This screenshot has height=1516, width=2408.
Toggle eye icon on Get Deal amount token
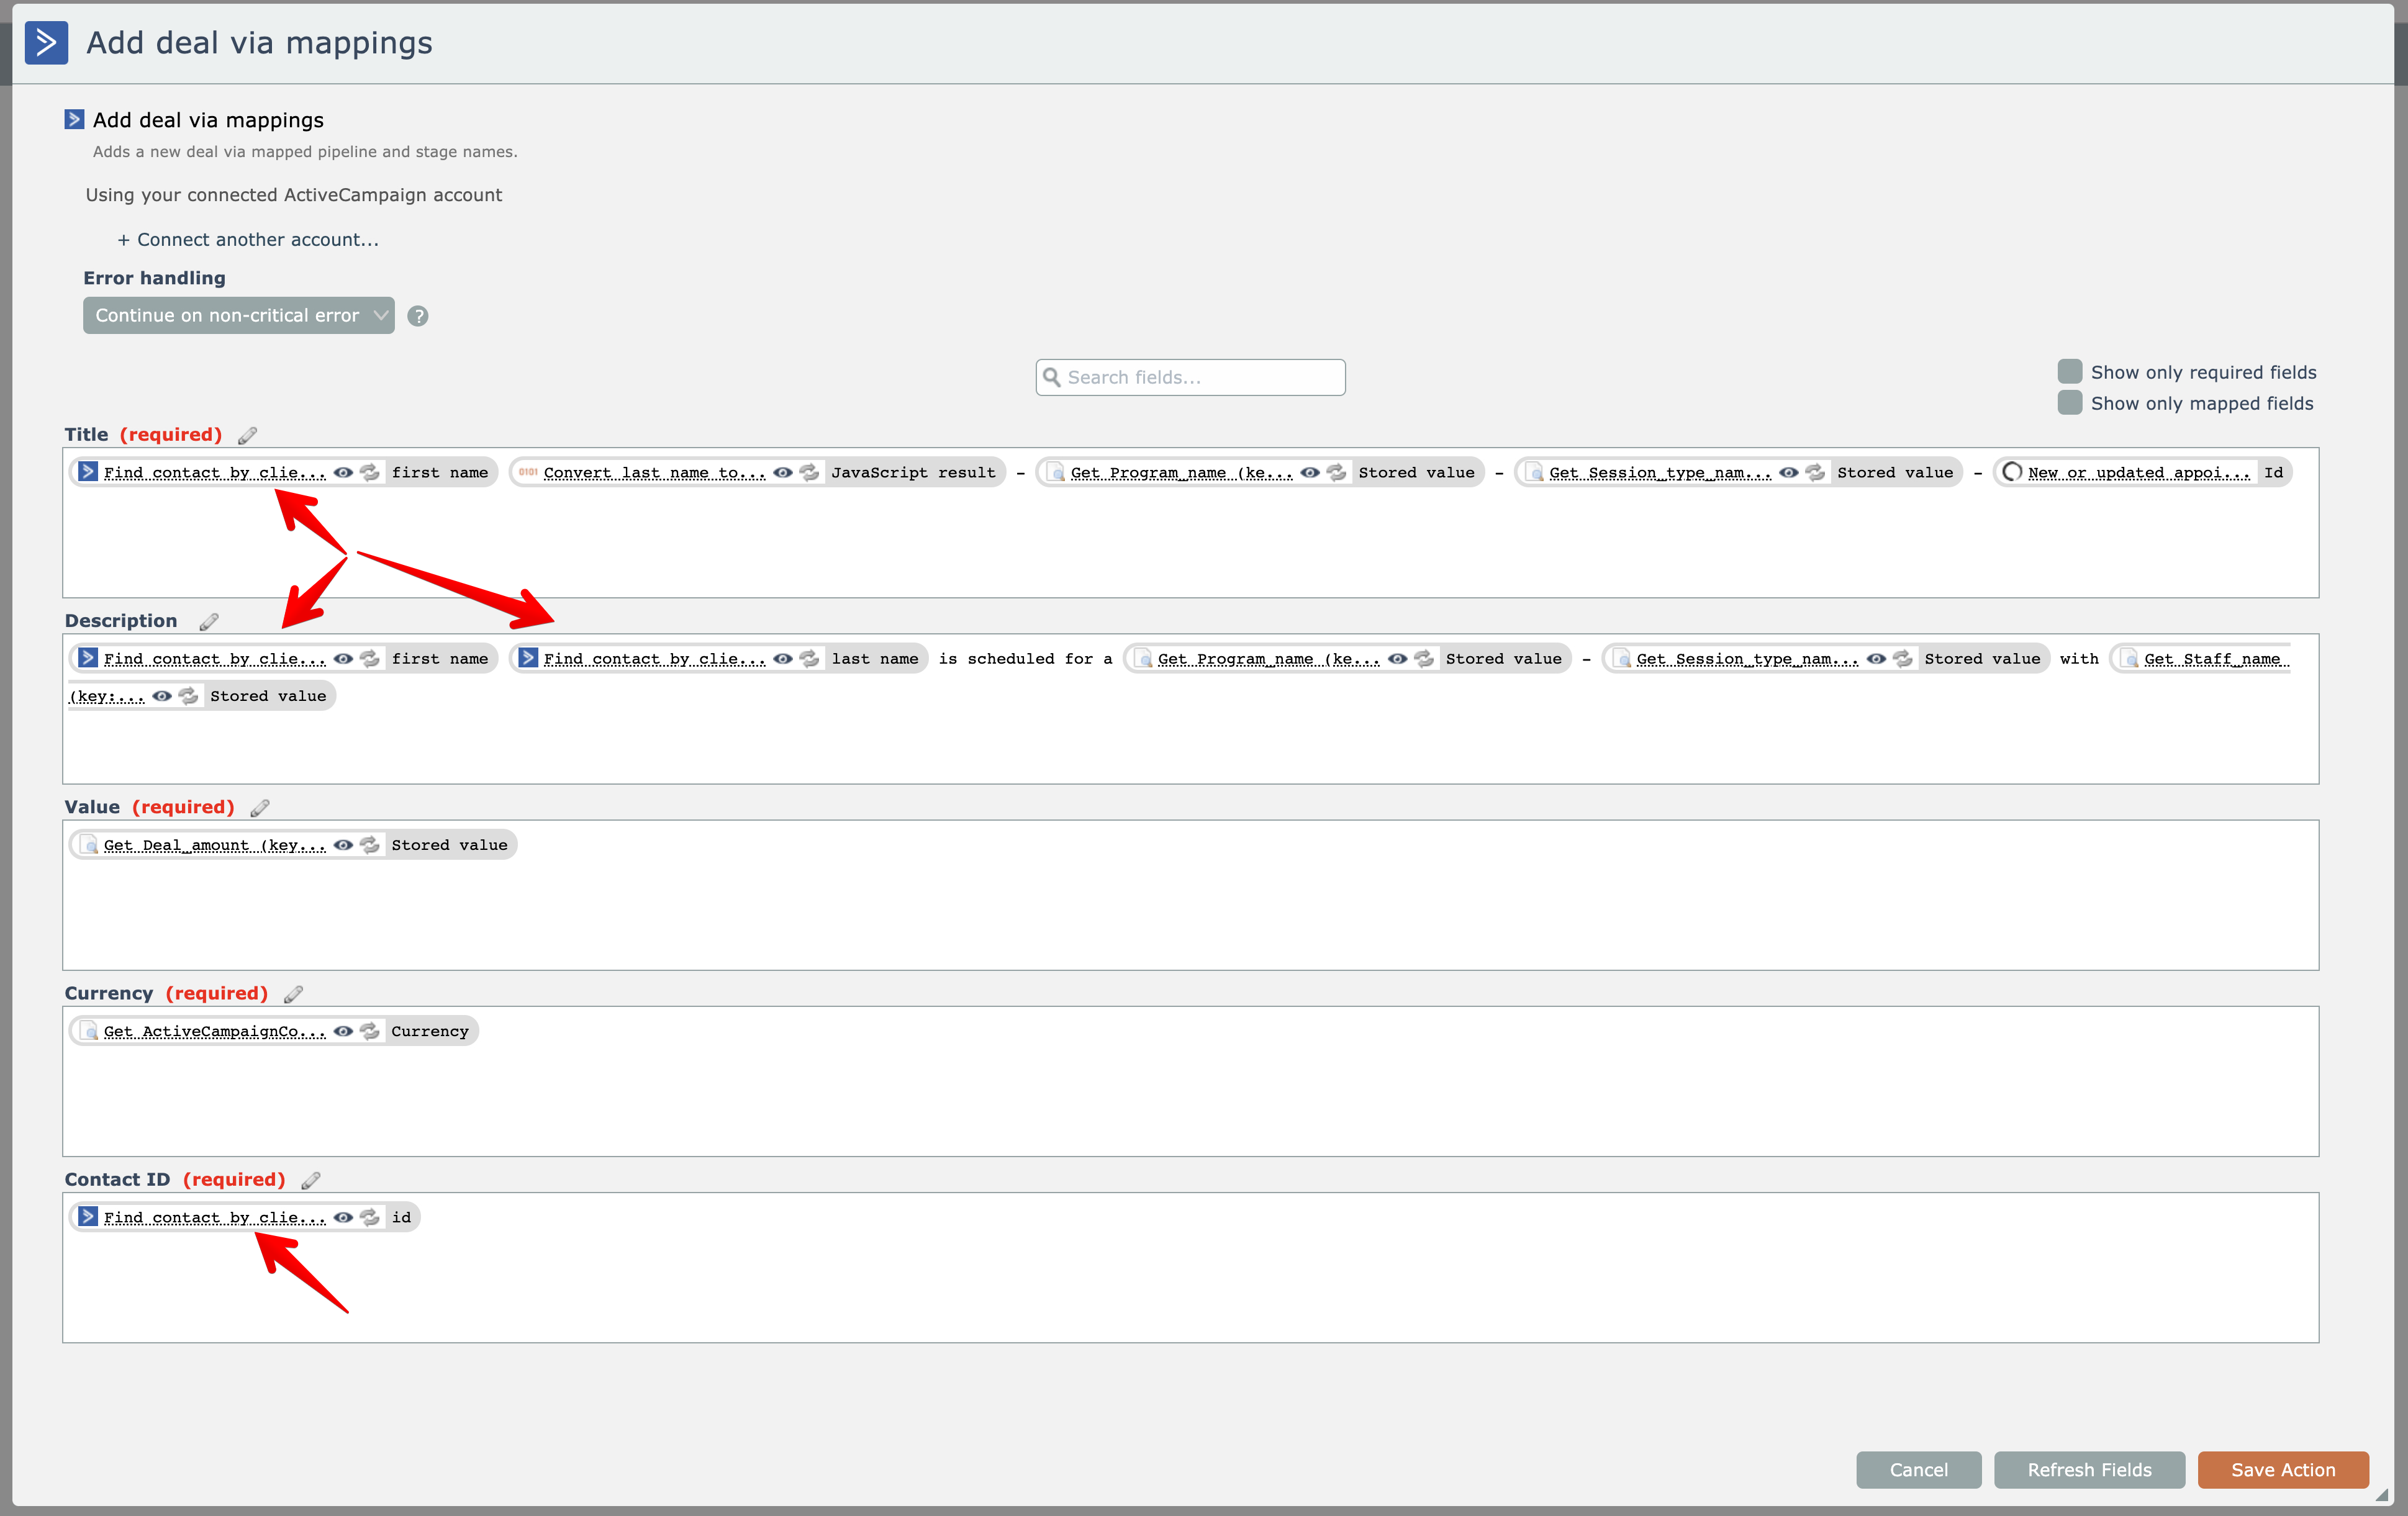(343, 845)
